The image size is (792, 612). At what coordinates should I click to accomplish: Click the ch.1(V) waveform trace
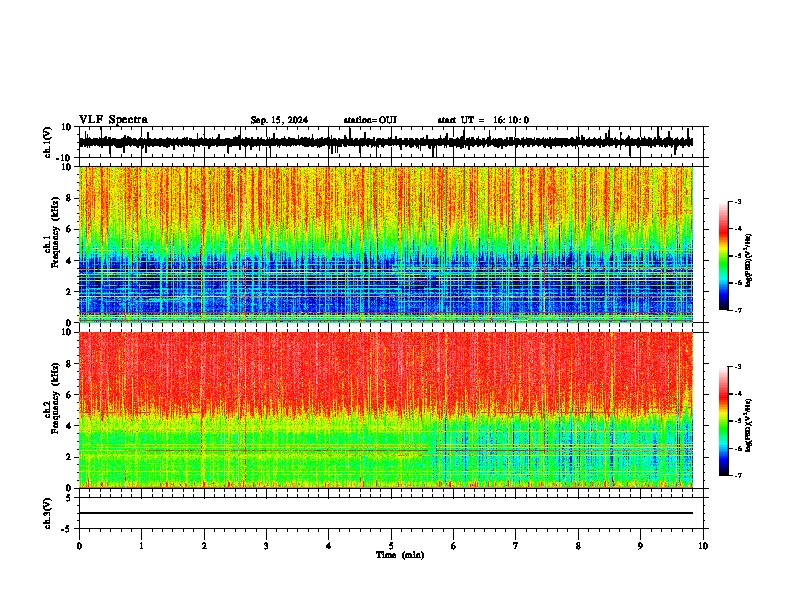386,142
